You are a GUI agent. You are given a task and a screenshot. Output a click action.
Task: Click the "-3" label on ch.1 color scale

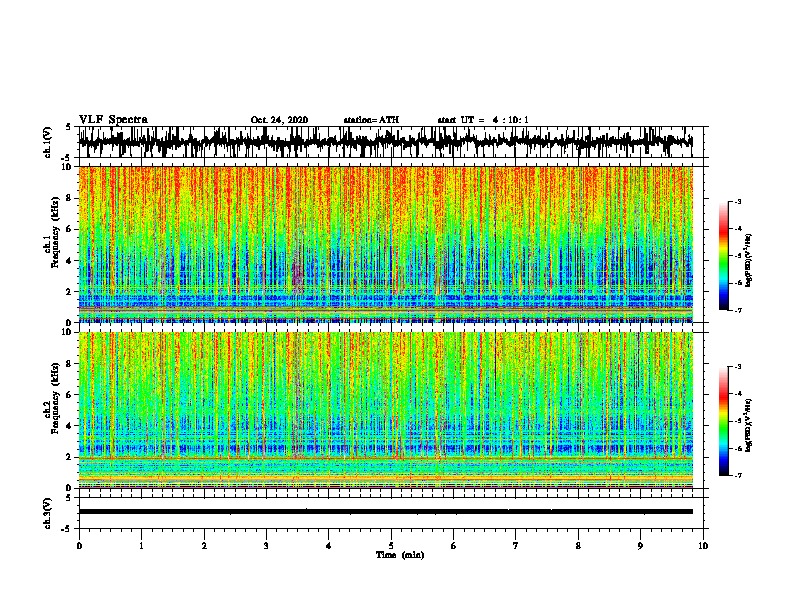737,202
